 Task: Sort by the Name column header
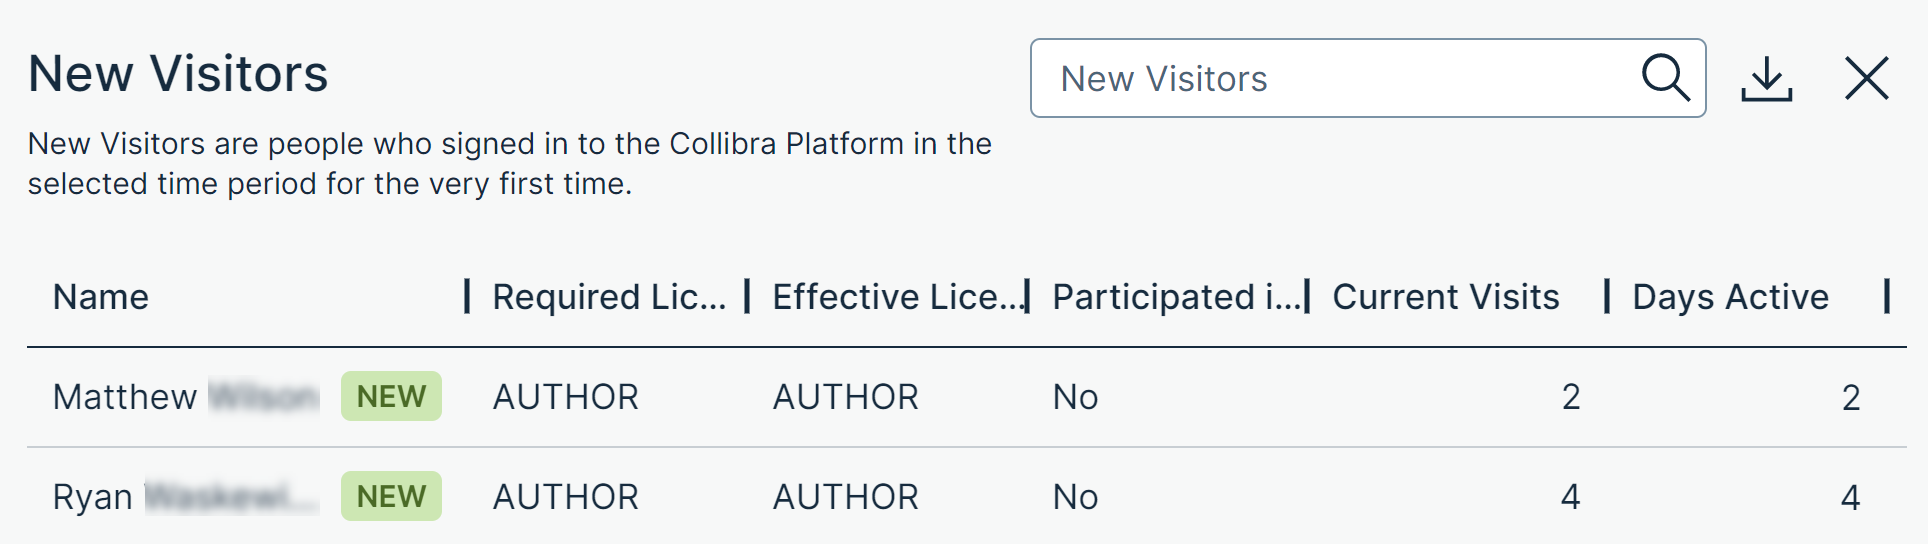[x=101, y=297]
